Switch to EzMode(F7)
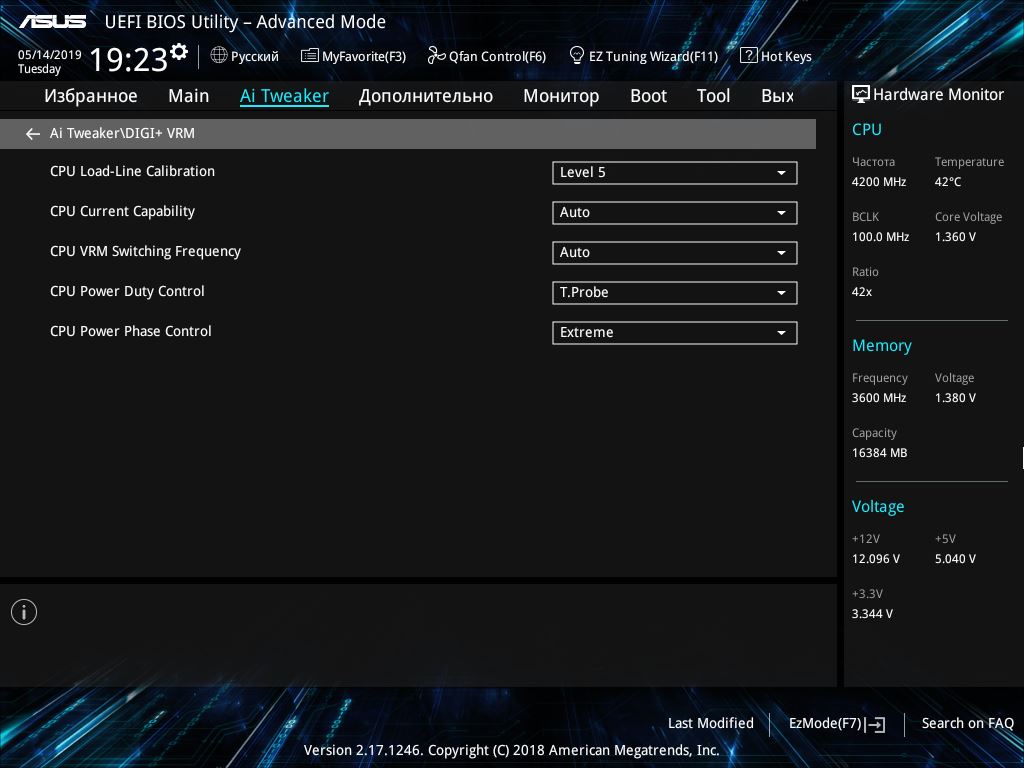 click(825, 724)
